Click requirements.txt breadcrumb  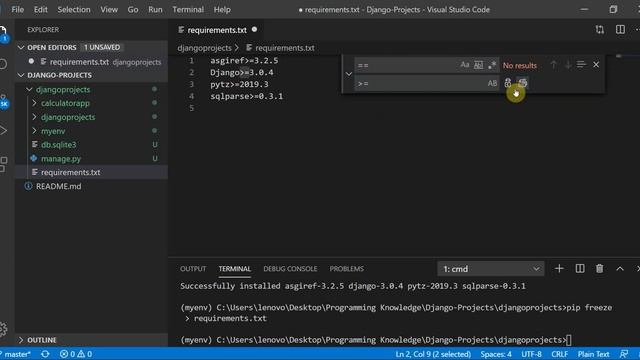[x=284, y=48]
